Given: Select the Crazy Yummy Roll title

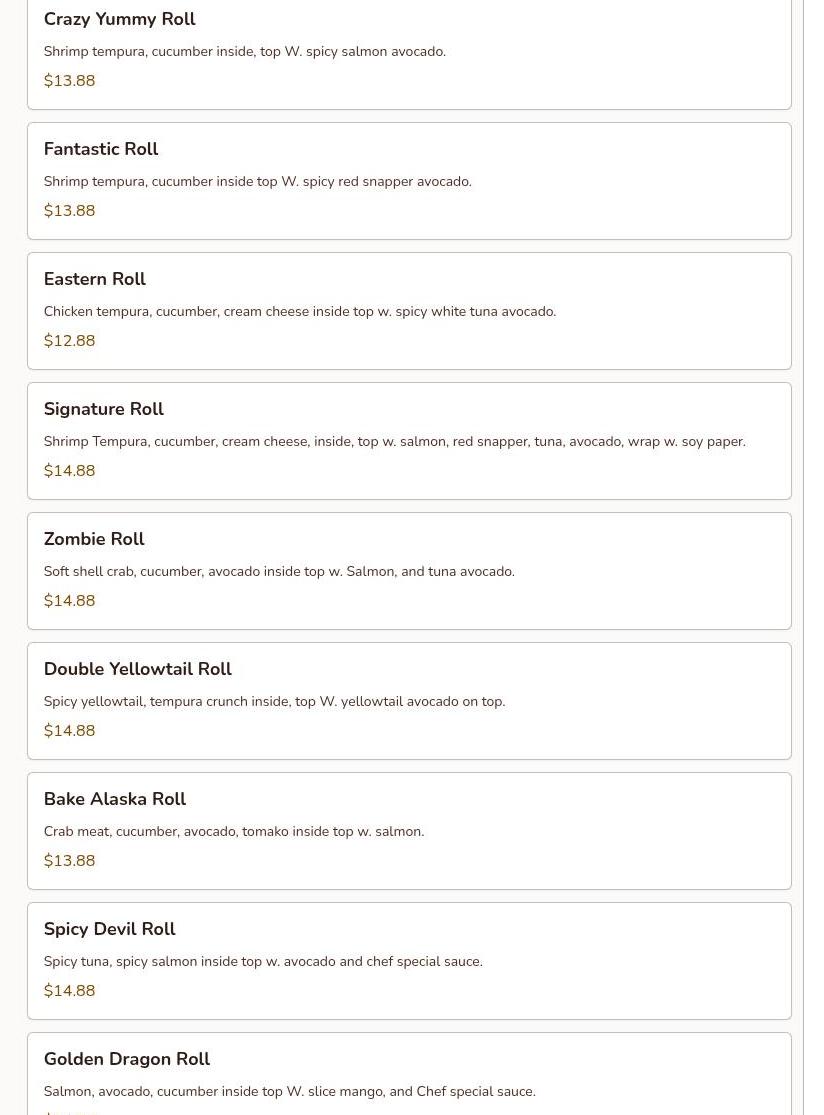Looking at the screenshot, I should pos(119,19).
